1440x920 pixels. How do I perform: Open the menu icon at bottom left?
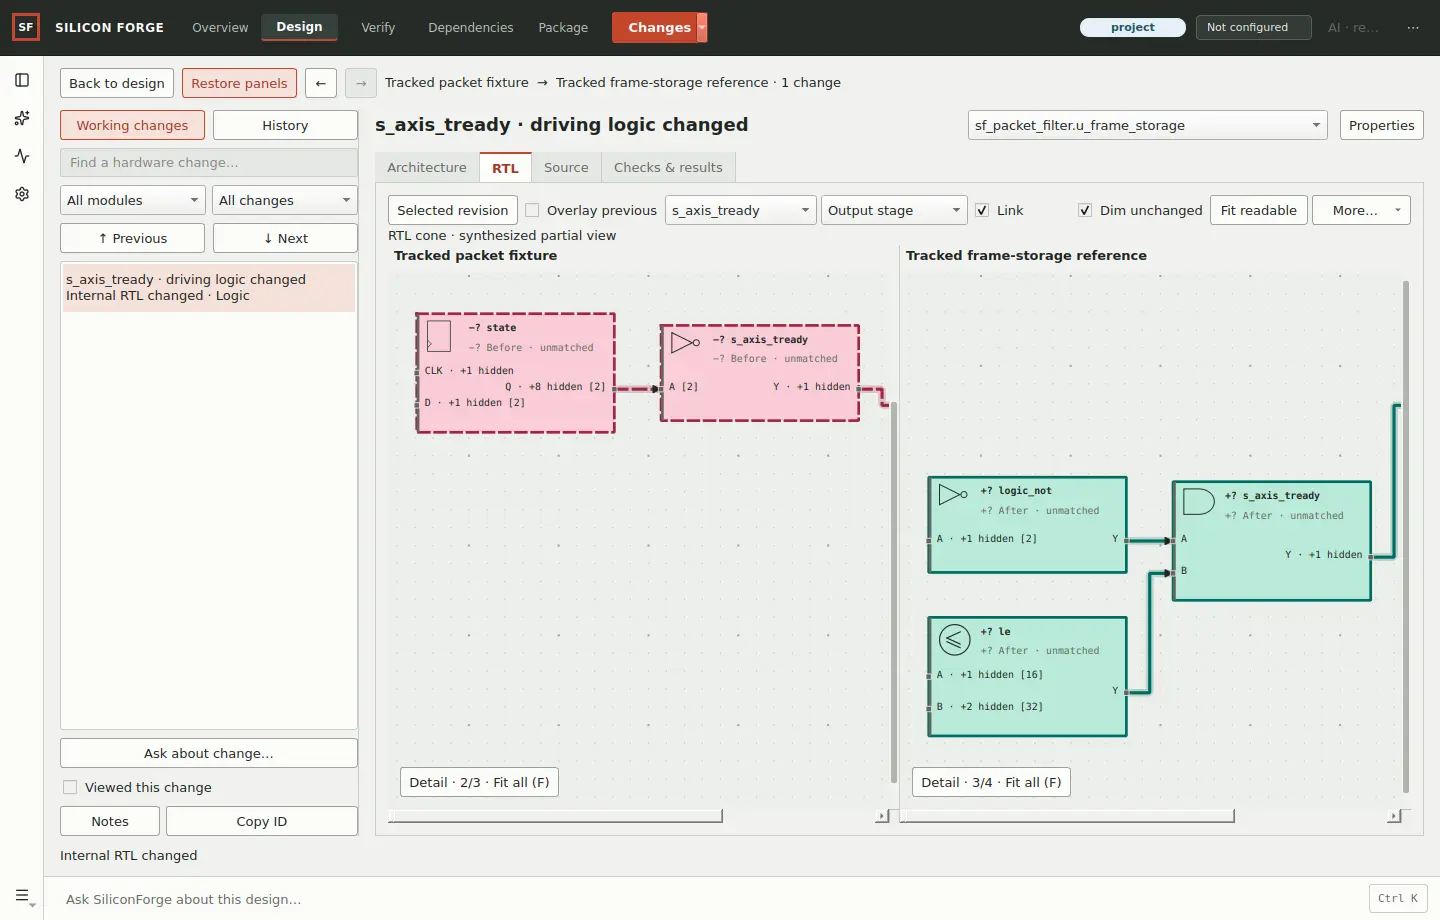pyautogui.click(x=23, y=897)
